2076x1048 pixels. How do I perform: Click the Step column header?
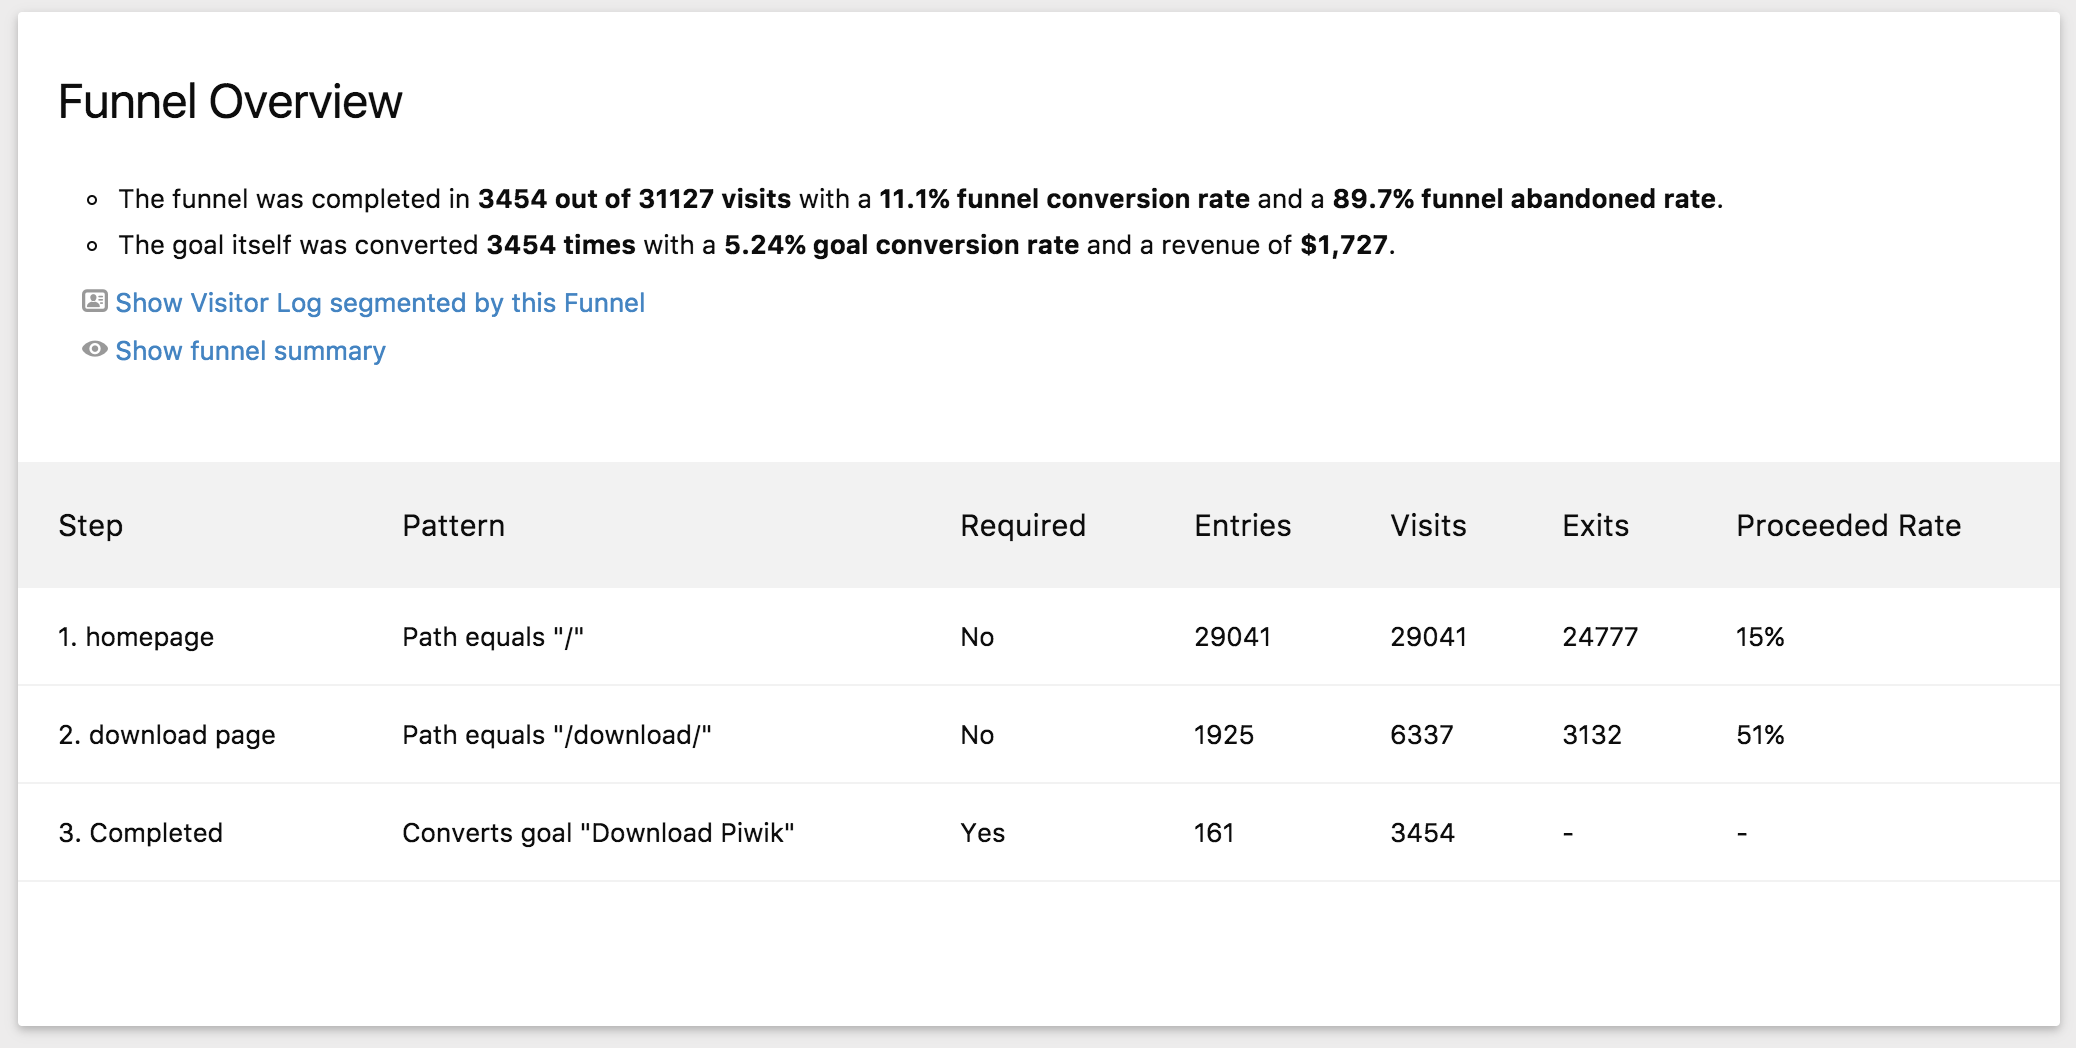(90, 526)
